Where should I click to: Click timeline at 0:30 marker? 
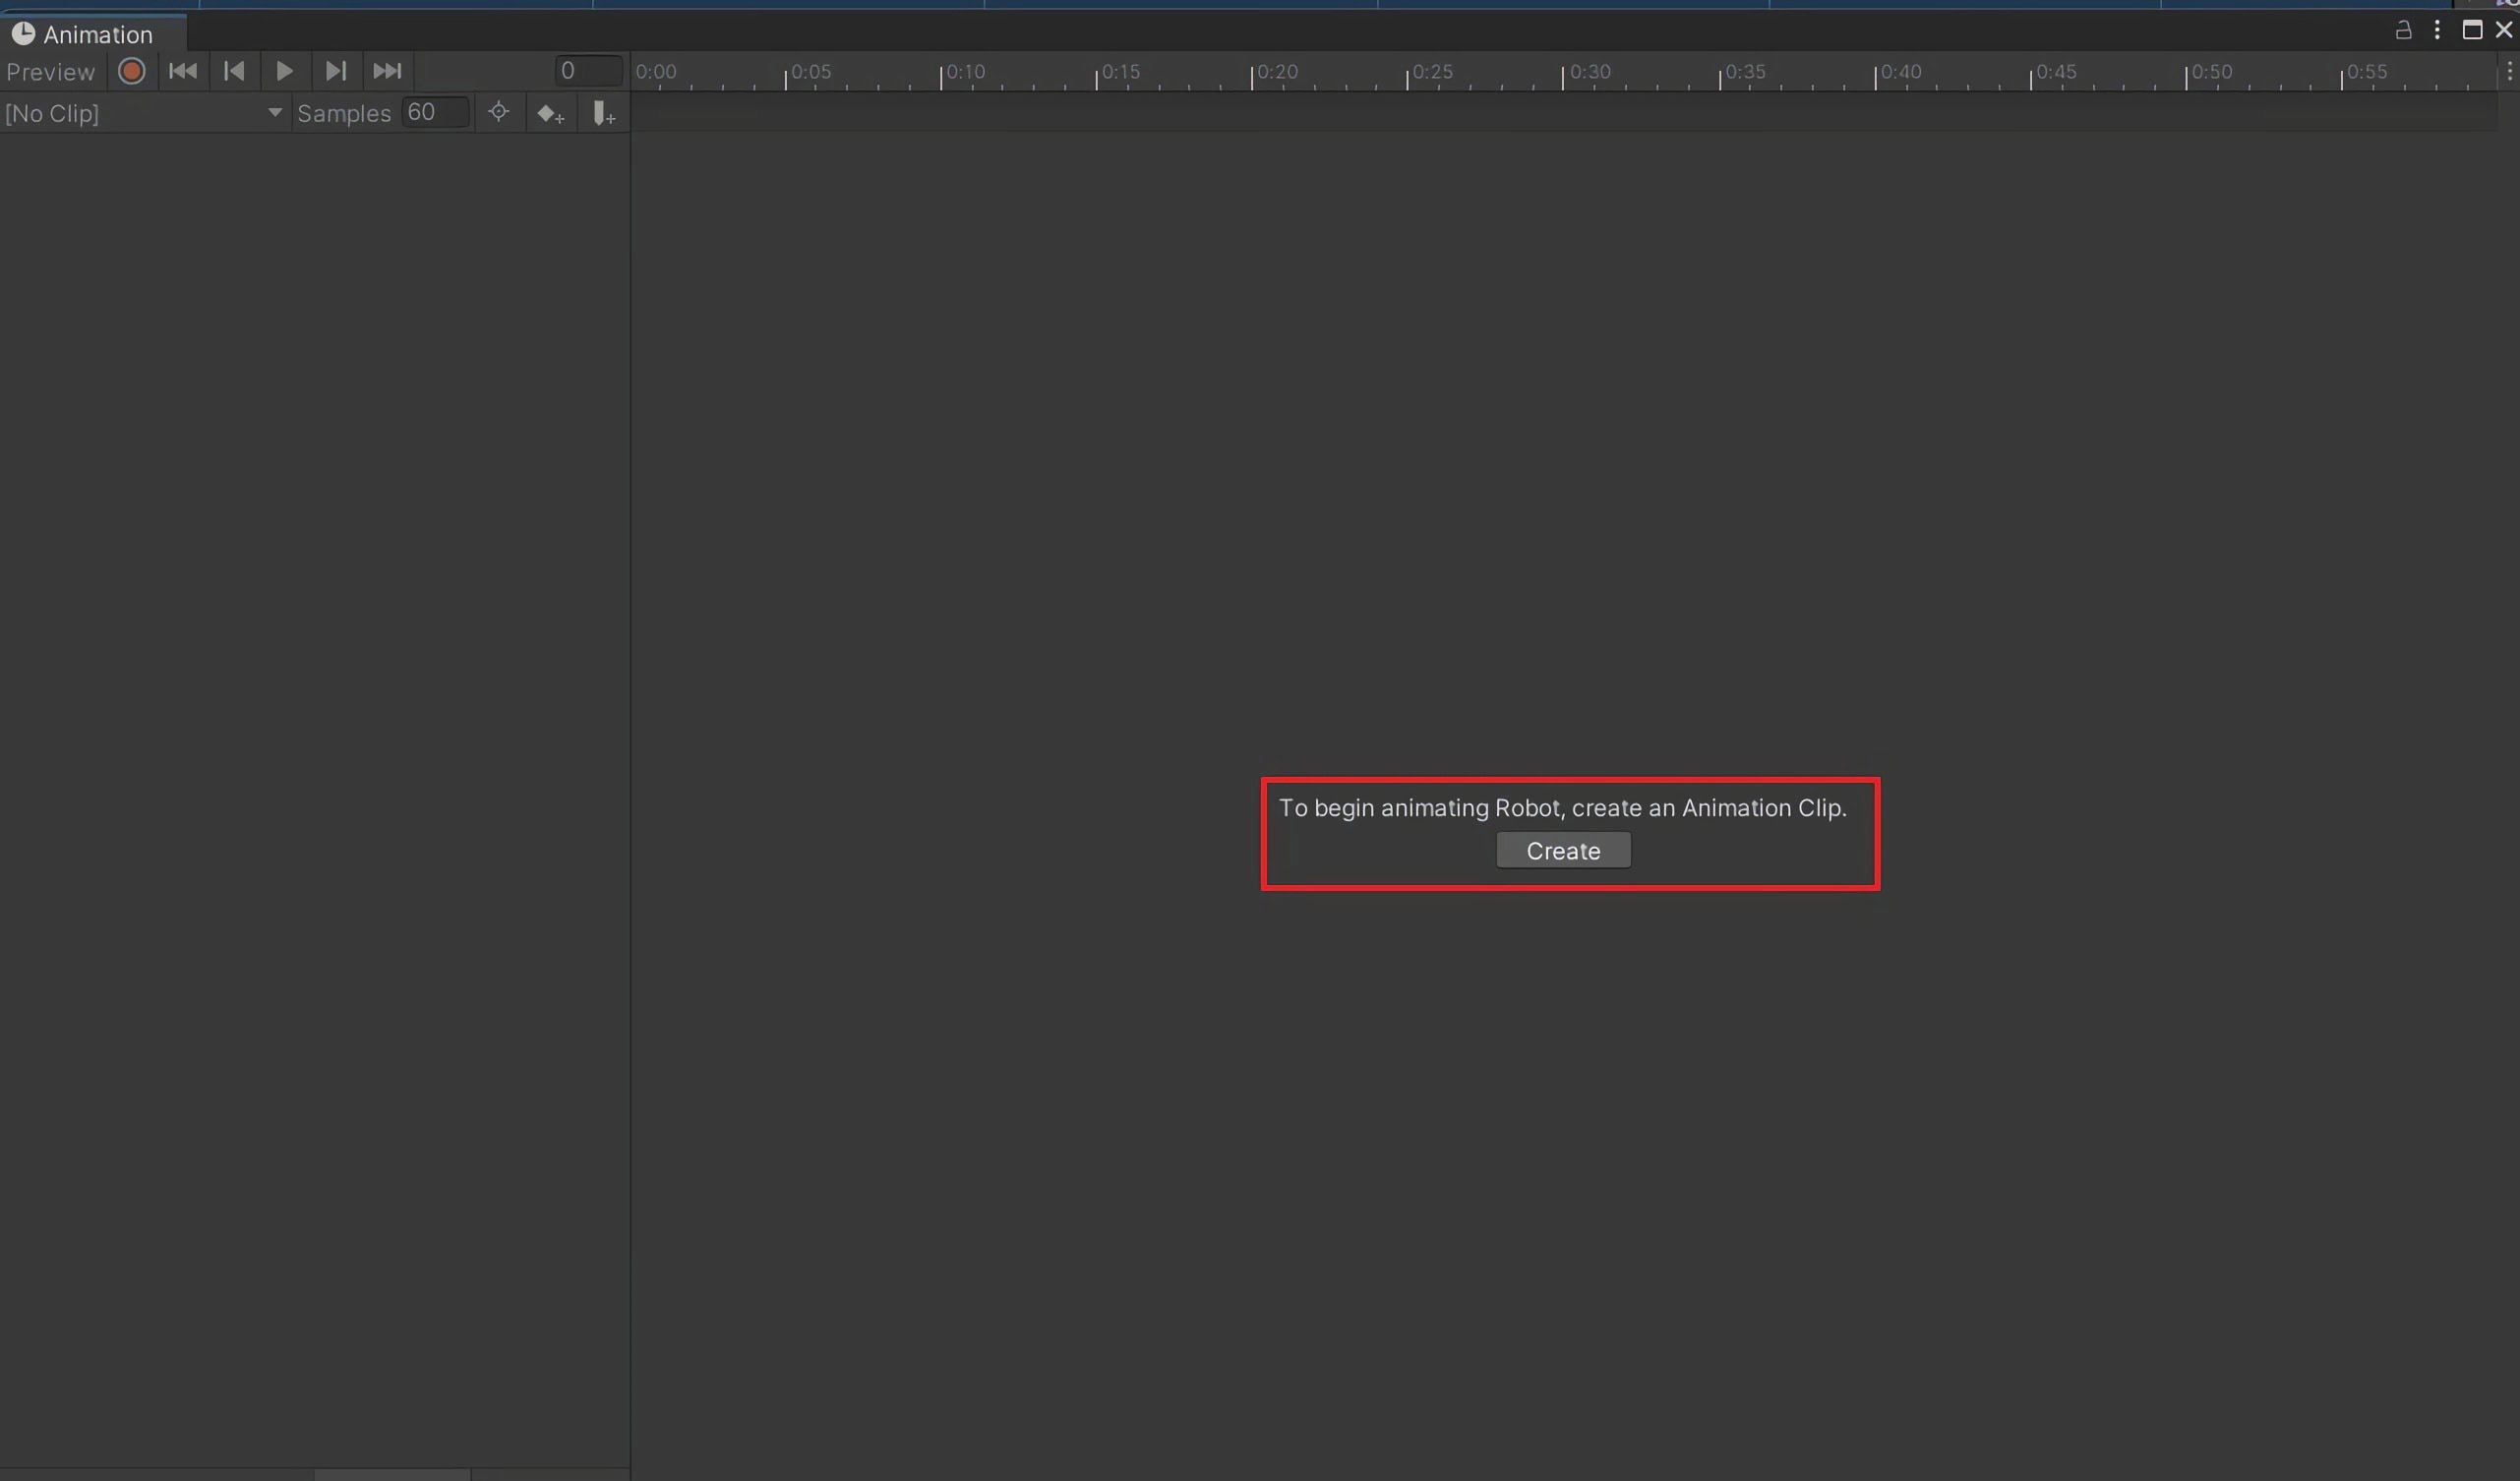tap(1590, 72)
